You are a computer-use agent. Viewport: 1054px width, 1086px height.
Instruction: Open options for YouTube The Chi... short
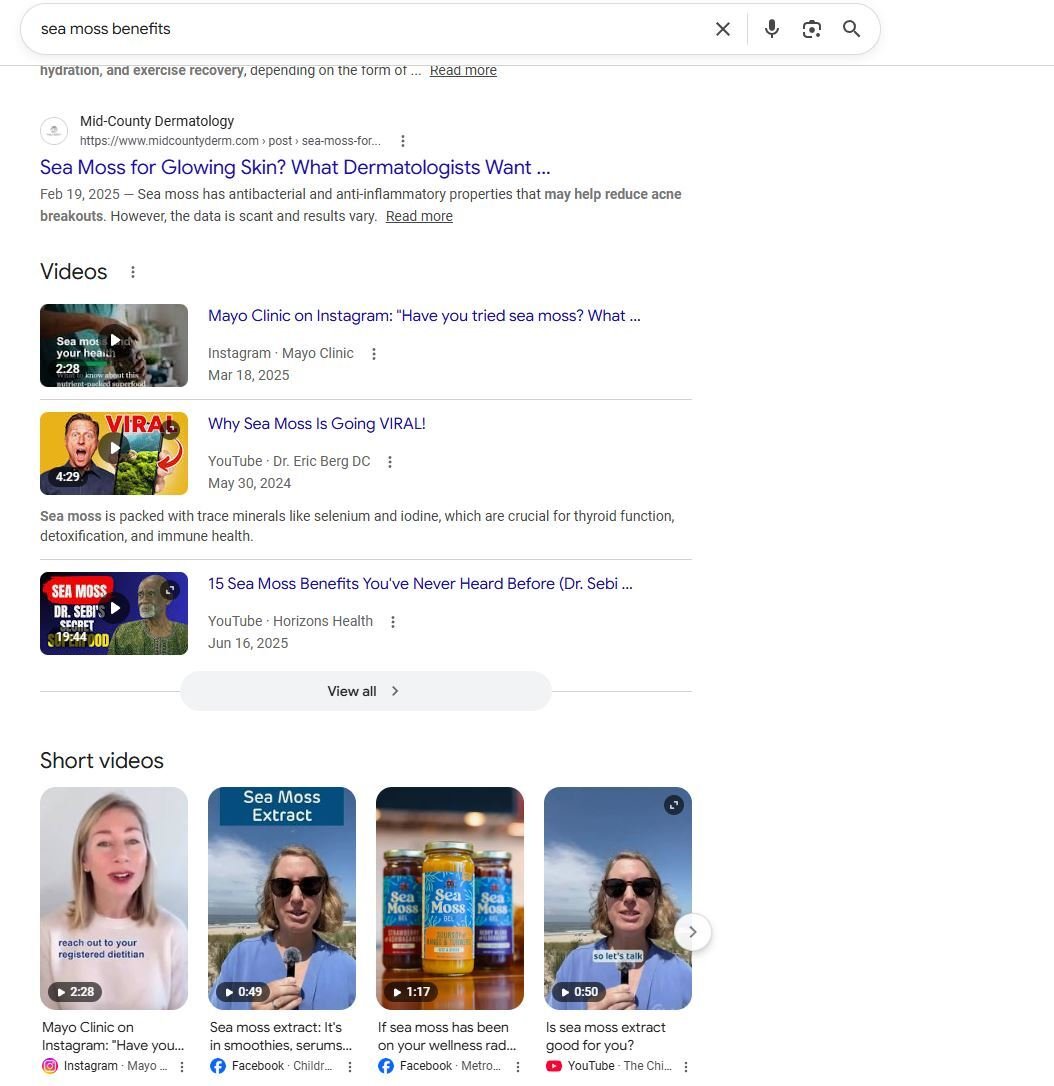[686, 1067]
